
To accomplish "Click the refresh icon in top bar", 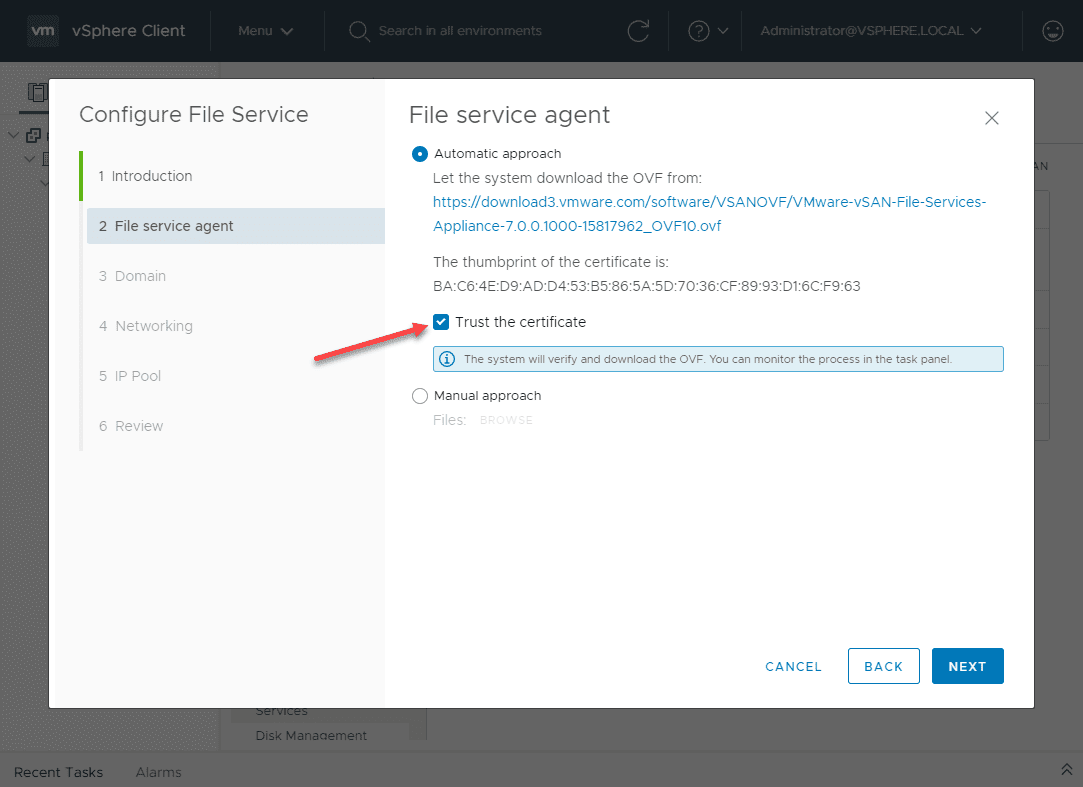I will 639,31.
